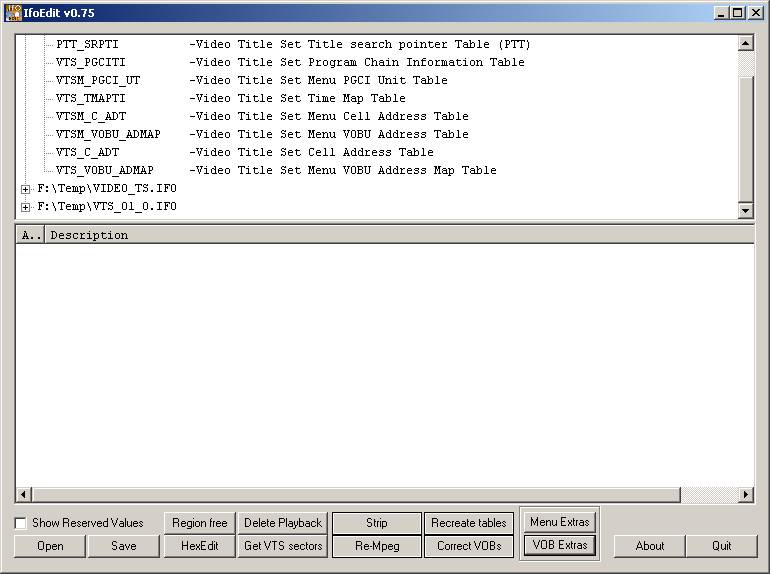Click 'Video Title Set Time Map Table' description
Screen dimensions: 770x574
point(301,98)
